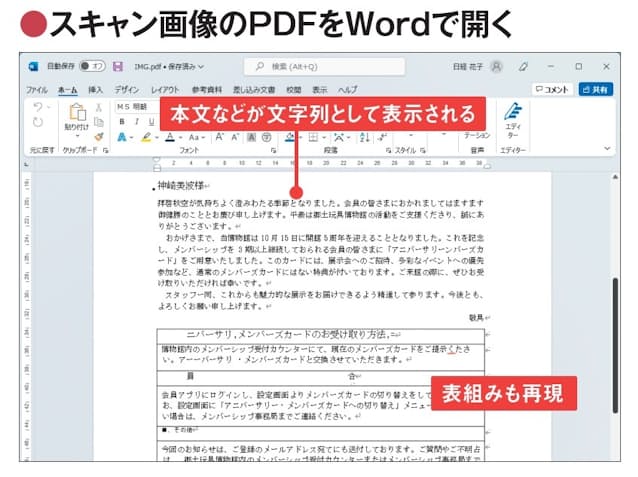Viewport: 638px width, 477px height.
Task: Click the 検索 search box
Action: pos(324,66)
